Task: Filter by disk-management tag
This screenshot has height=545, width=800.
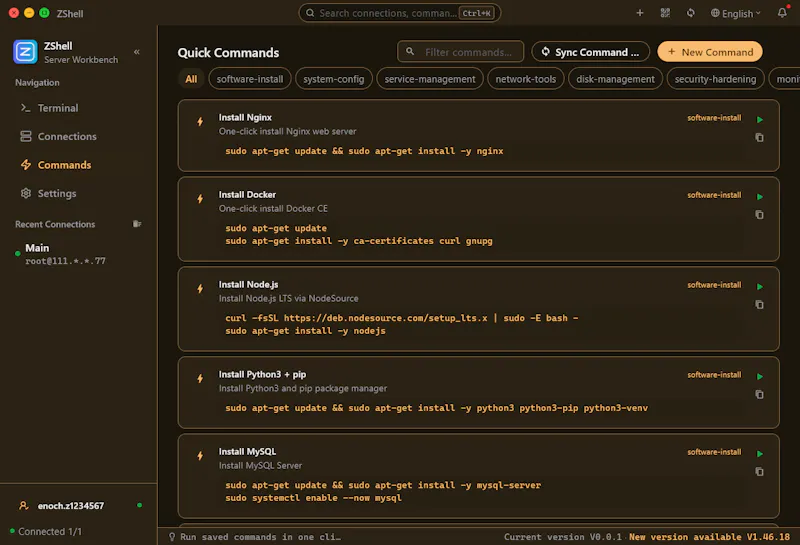Action: [x=615, y=79]
